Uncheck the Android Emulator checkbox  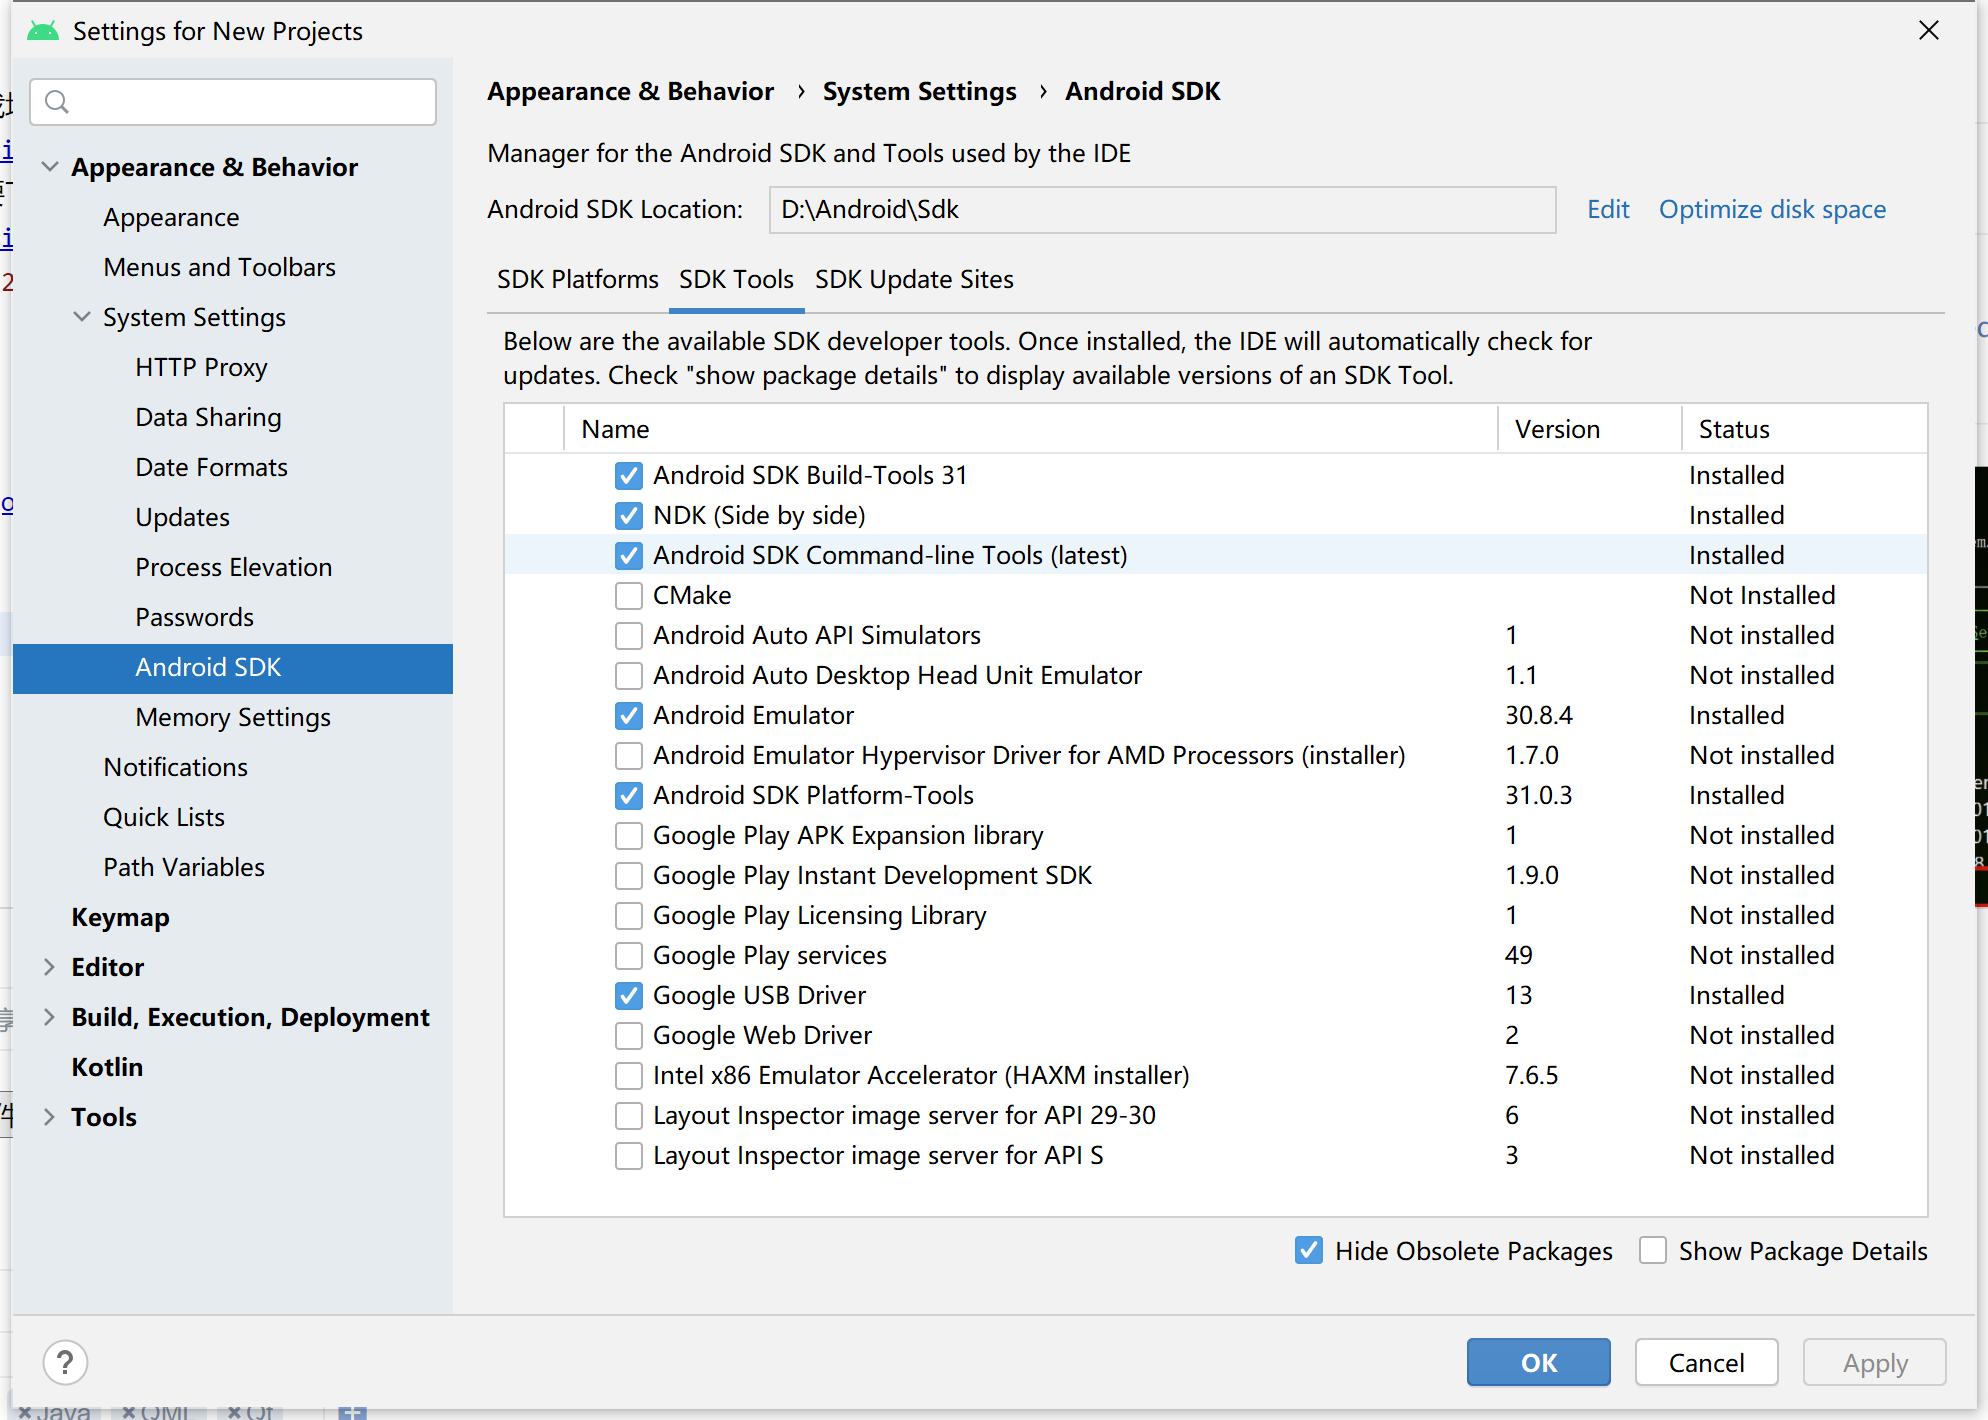tap(629, 715)
